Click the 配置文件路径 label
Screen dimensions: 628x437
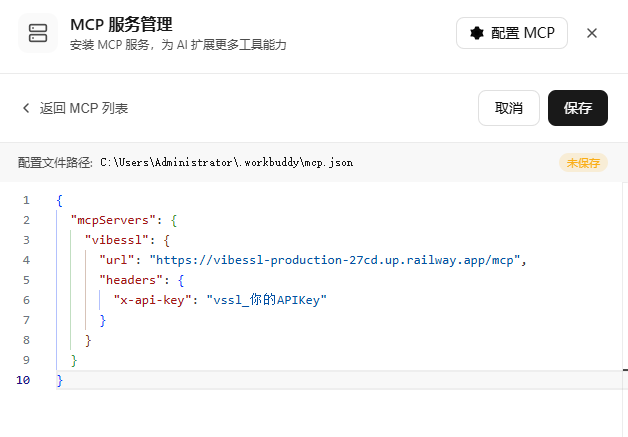(55, 163)
